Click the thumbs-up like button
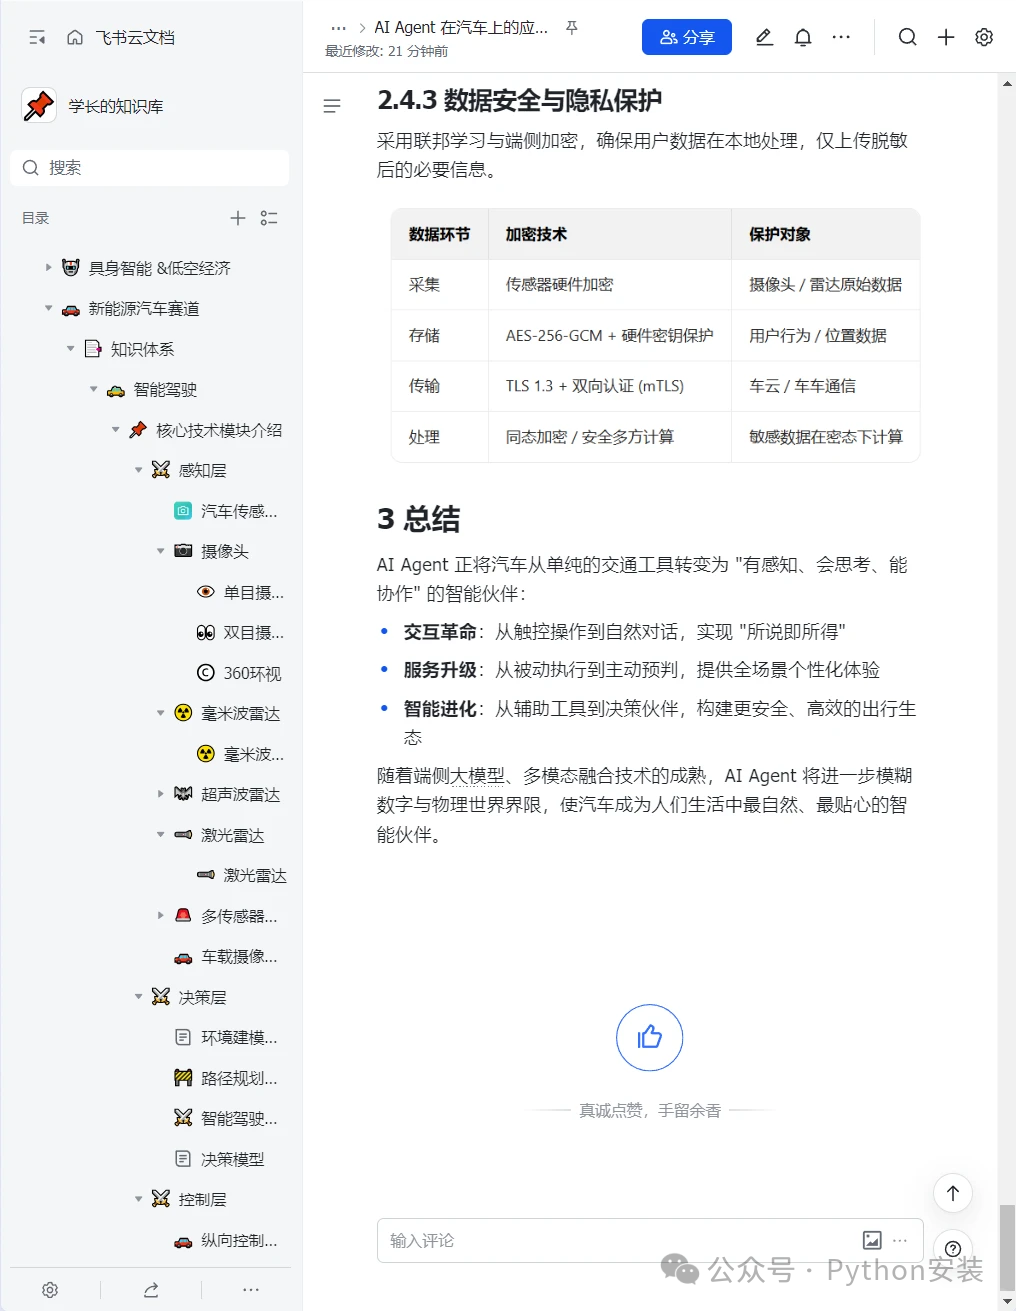This screenshot has height=1311, width=1016. [650, 1037]
